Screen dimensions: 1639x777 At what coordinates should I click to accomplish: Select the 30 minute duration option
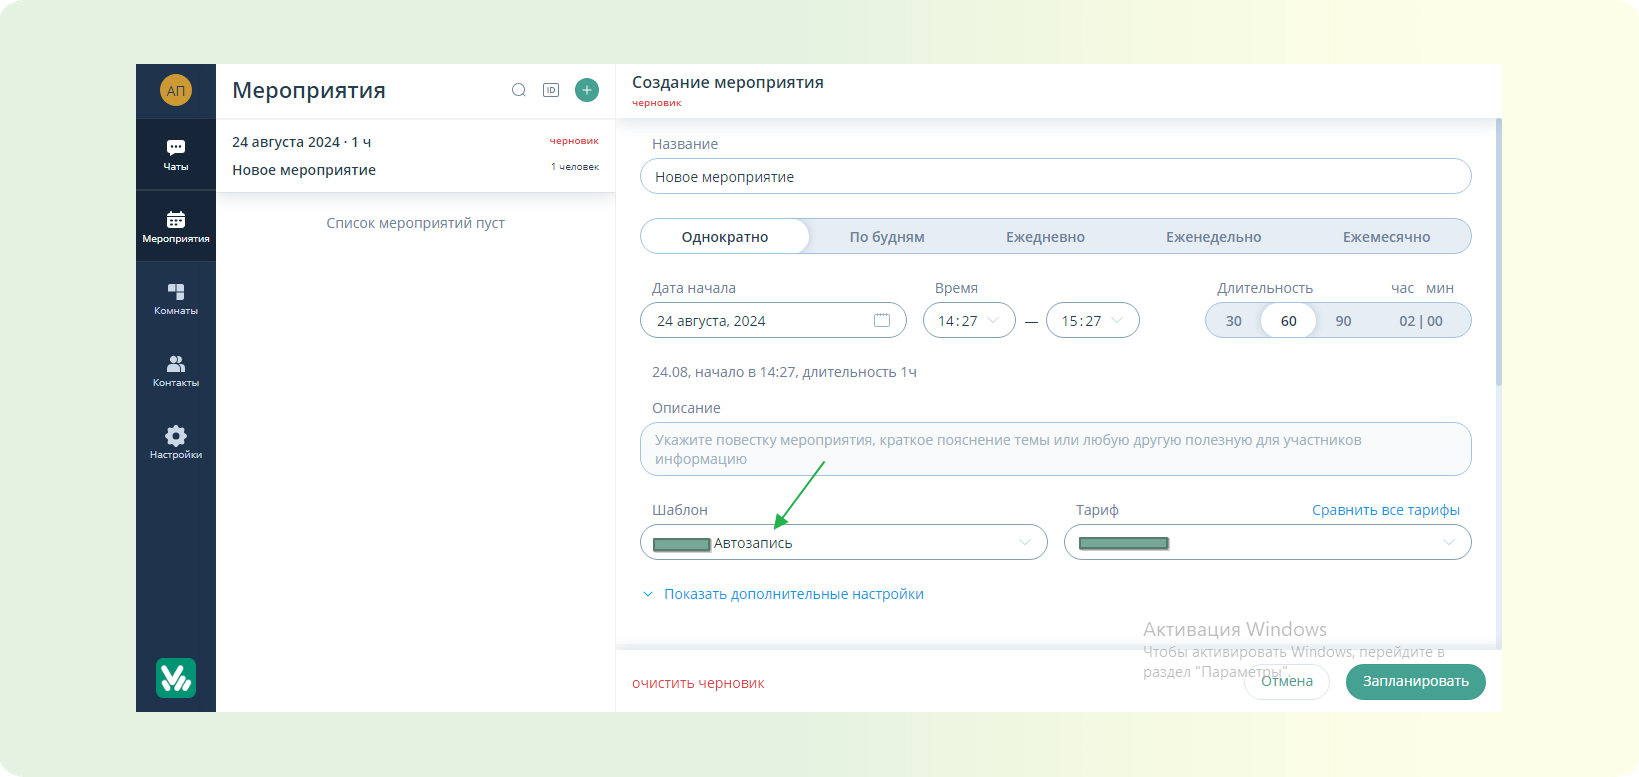click(x=1234, y=321)
